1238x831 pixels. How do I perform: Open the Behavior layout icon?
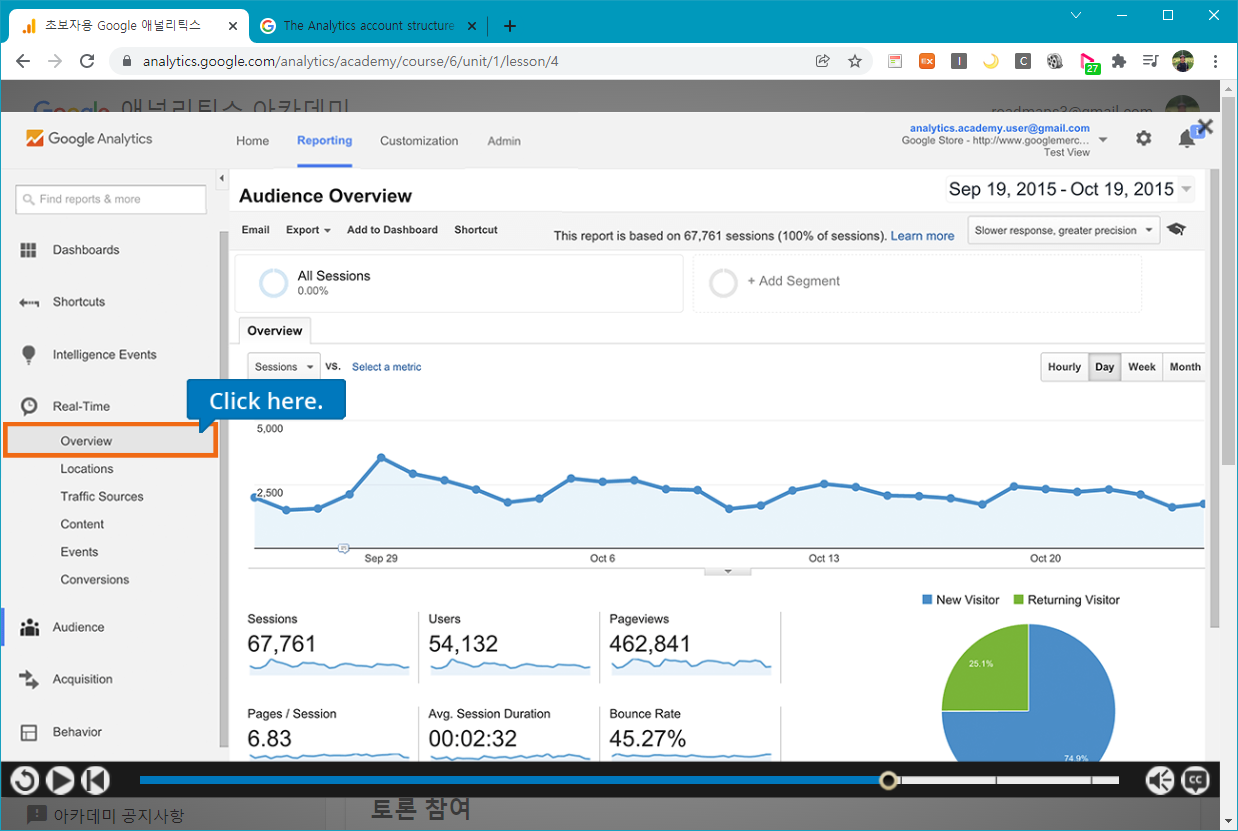29,732
